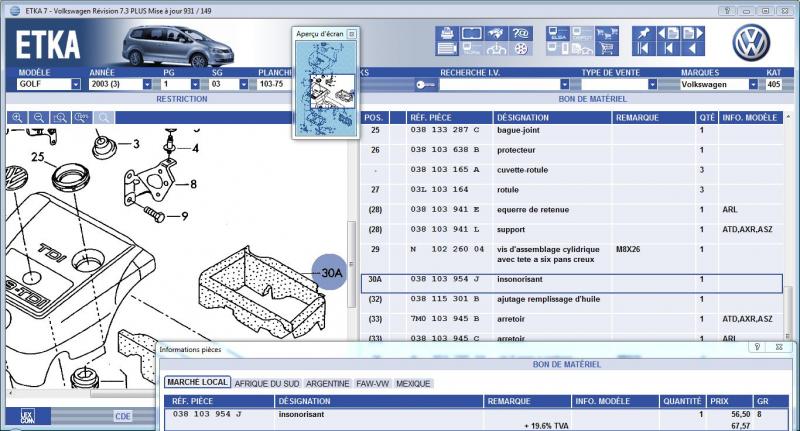This screenshot has width=800, height=431.
Task: Click help icon in Informations pièces window
Action: pos(757,347)
